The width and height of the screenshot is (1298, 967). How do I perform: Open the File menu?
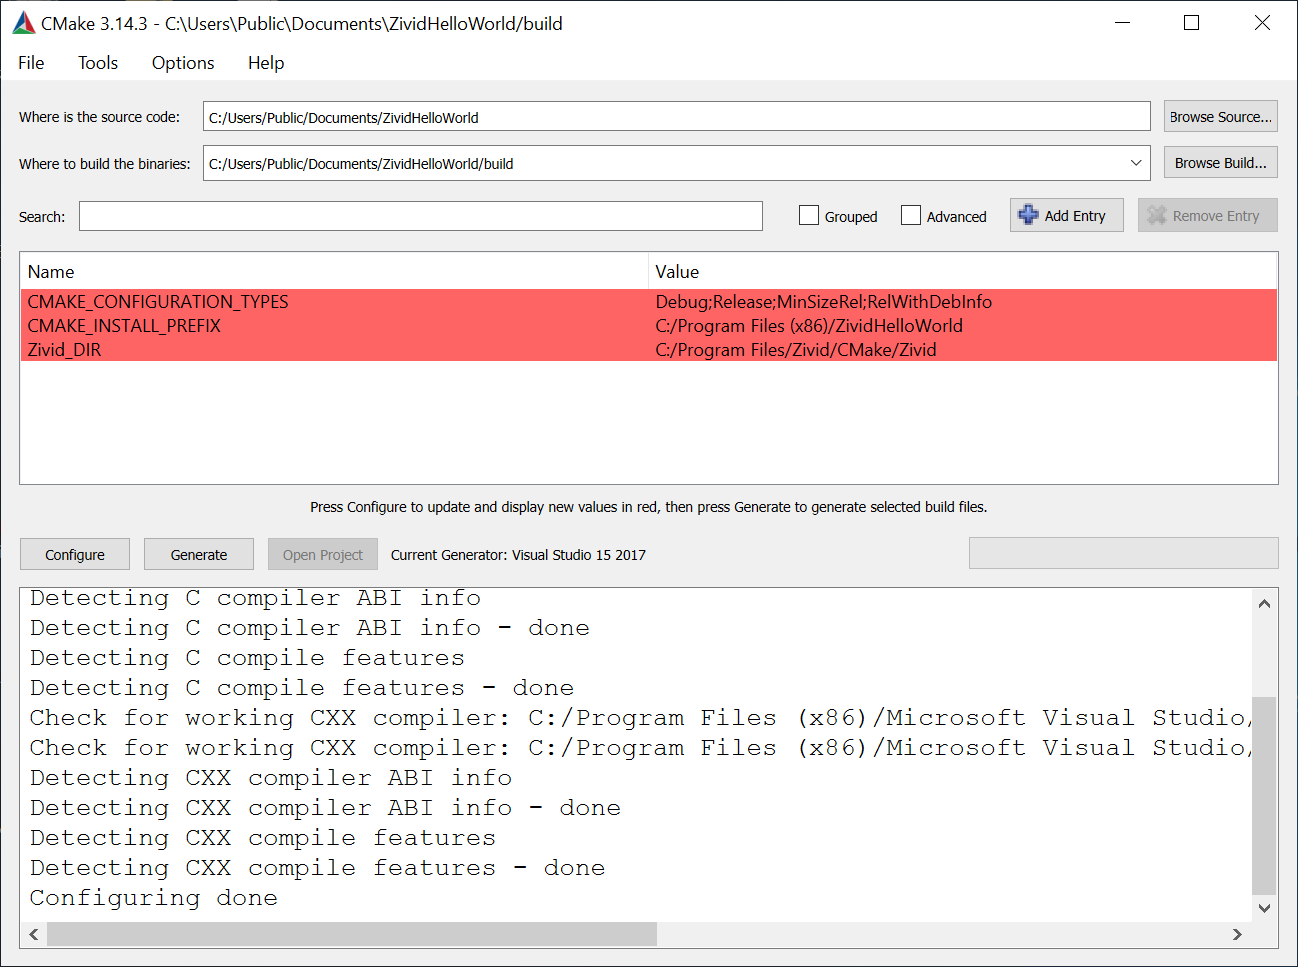(x=31, y=63)
